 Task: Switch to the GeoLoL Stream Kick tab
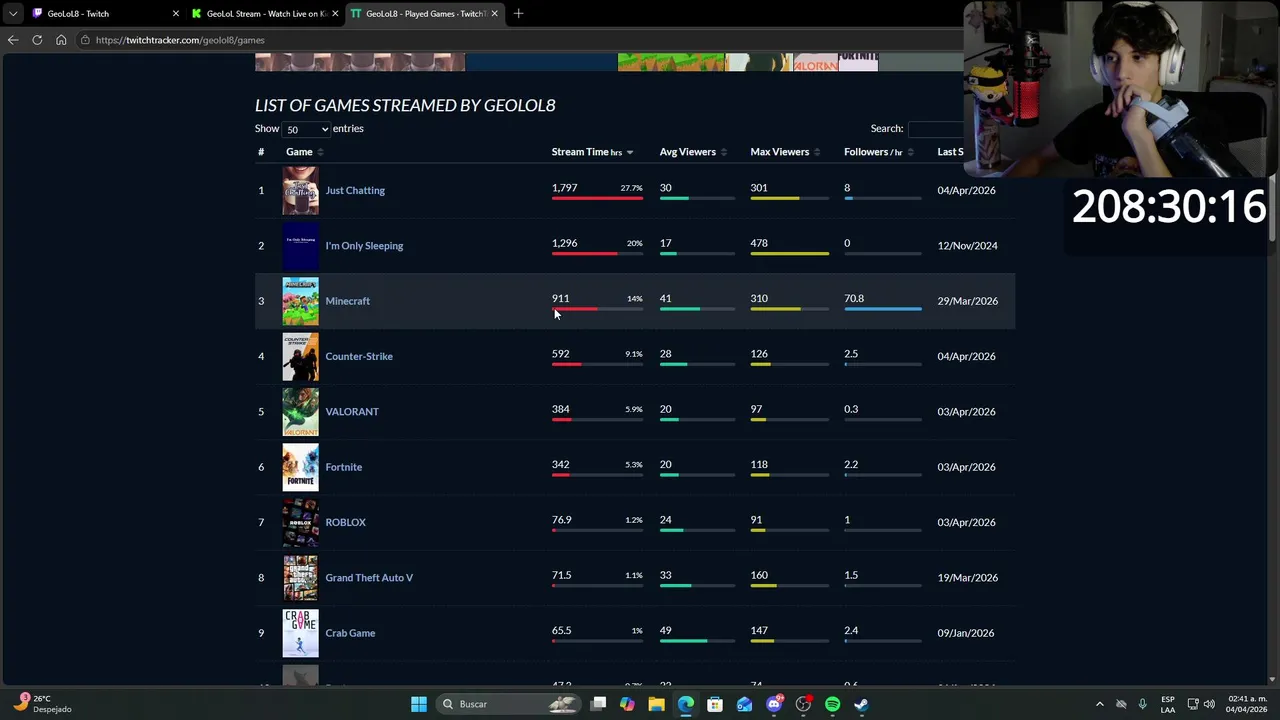click(265, 14)
